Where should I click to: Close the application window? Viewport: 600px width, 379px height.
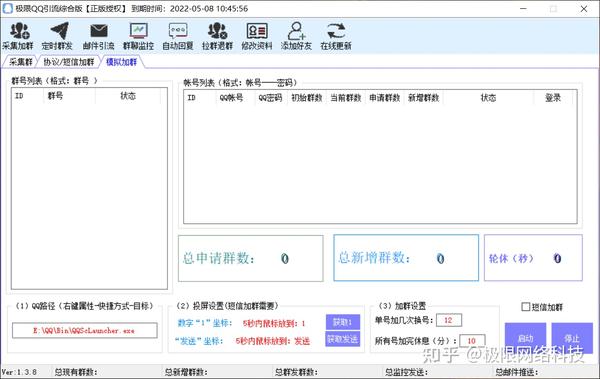[x=584, y=8]
